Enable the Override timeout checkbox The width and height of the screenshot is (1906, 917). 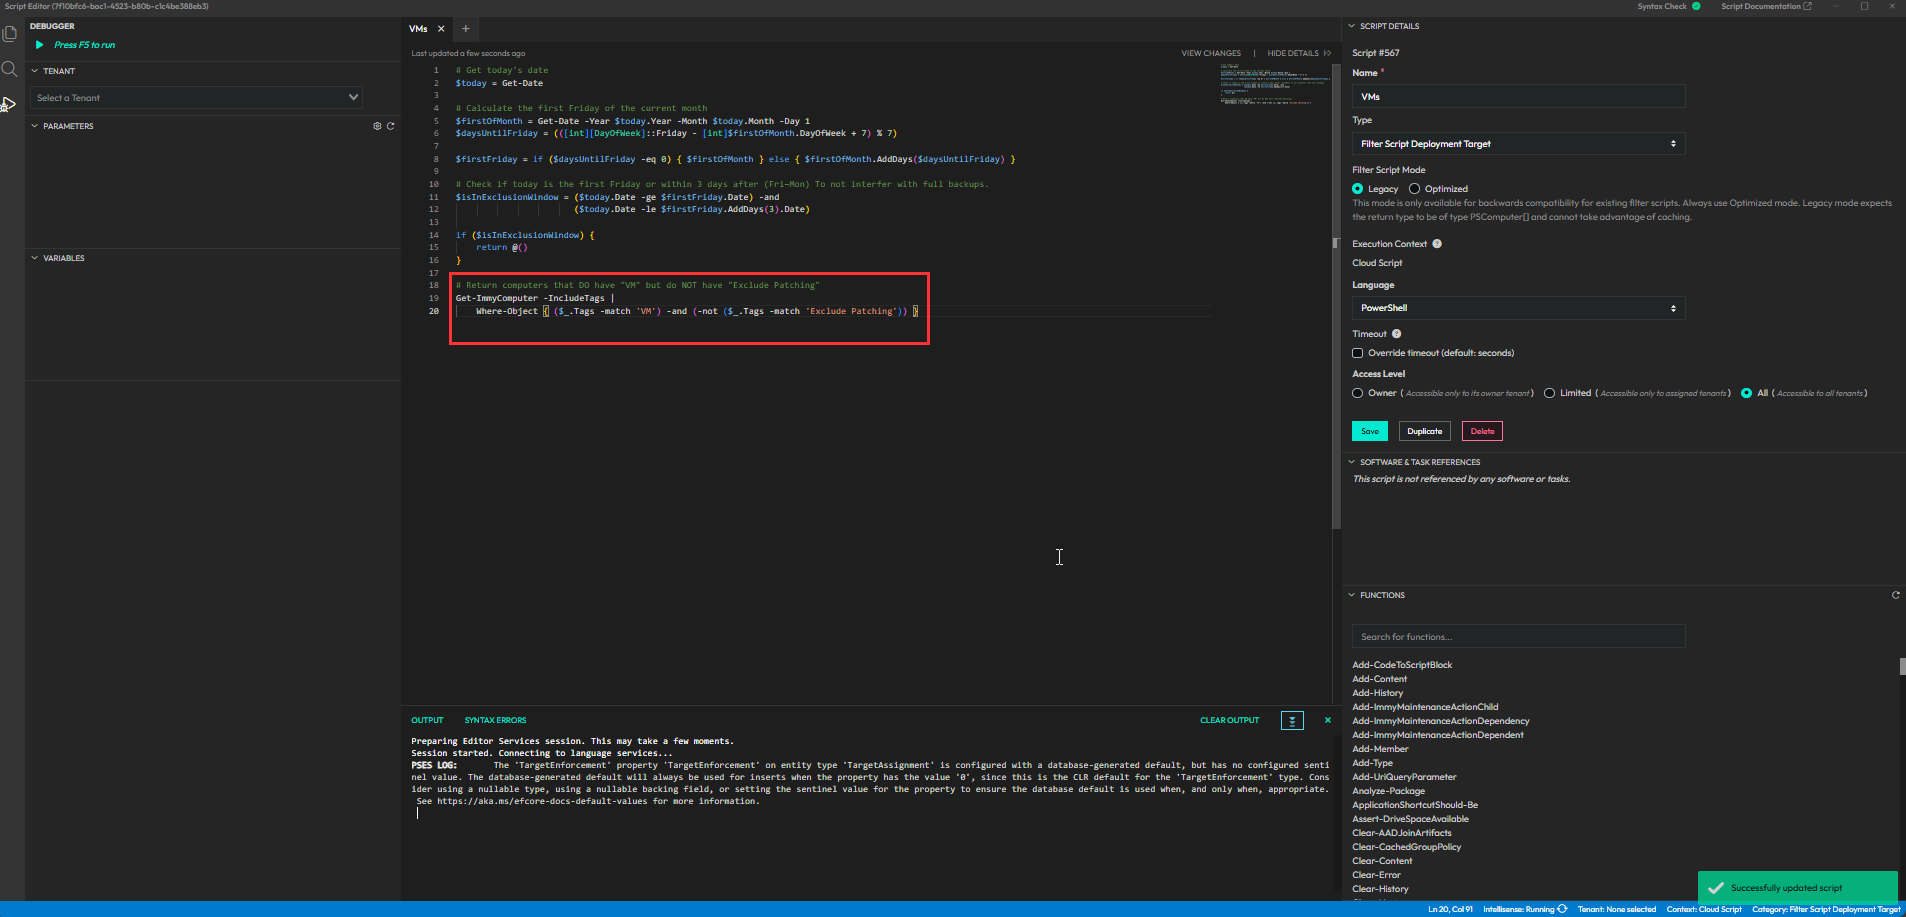click(x=1357, y=353)
